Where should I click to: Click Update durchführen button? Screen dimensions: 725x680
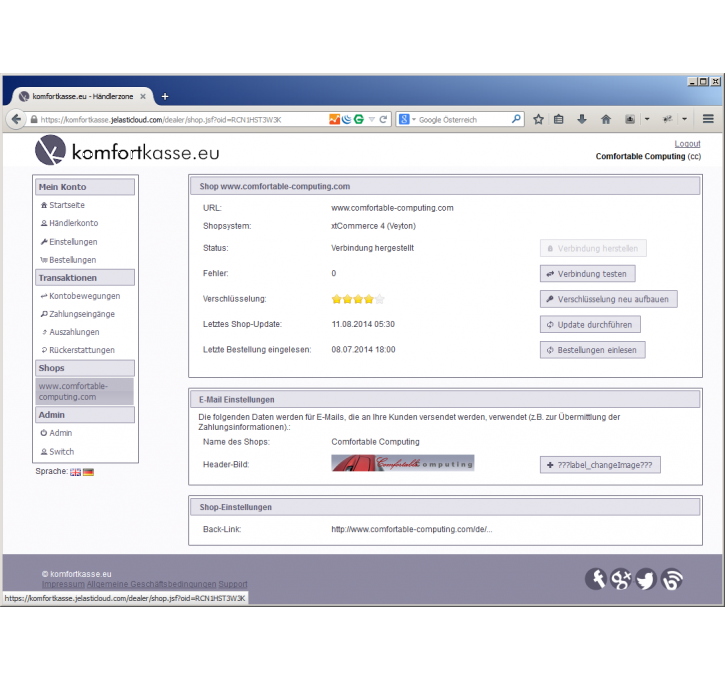(590, 325)
